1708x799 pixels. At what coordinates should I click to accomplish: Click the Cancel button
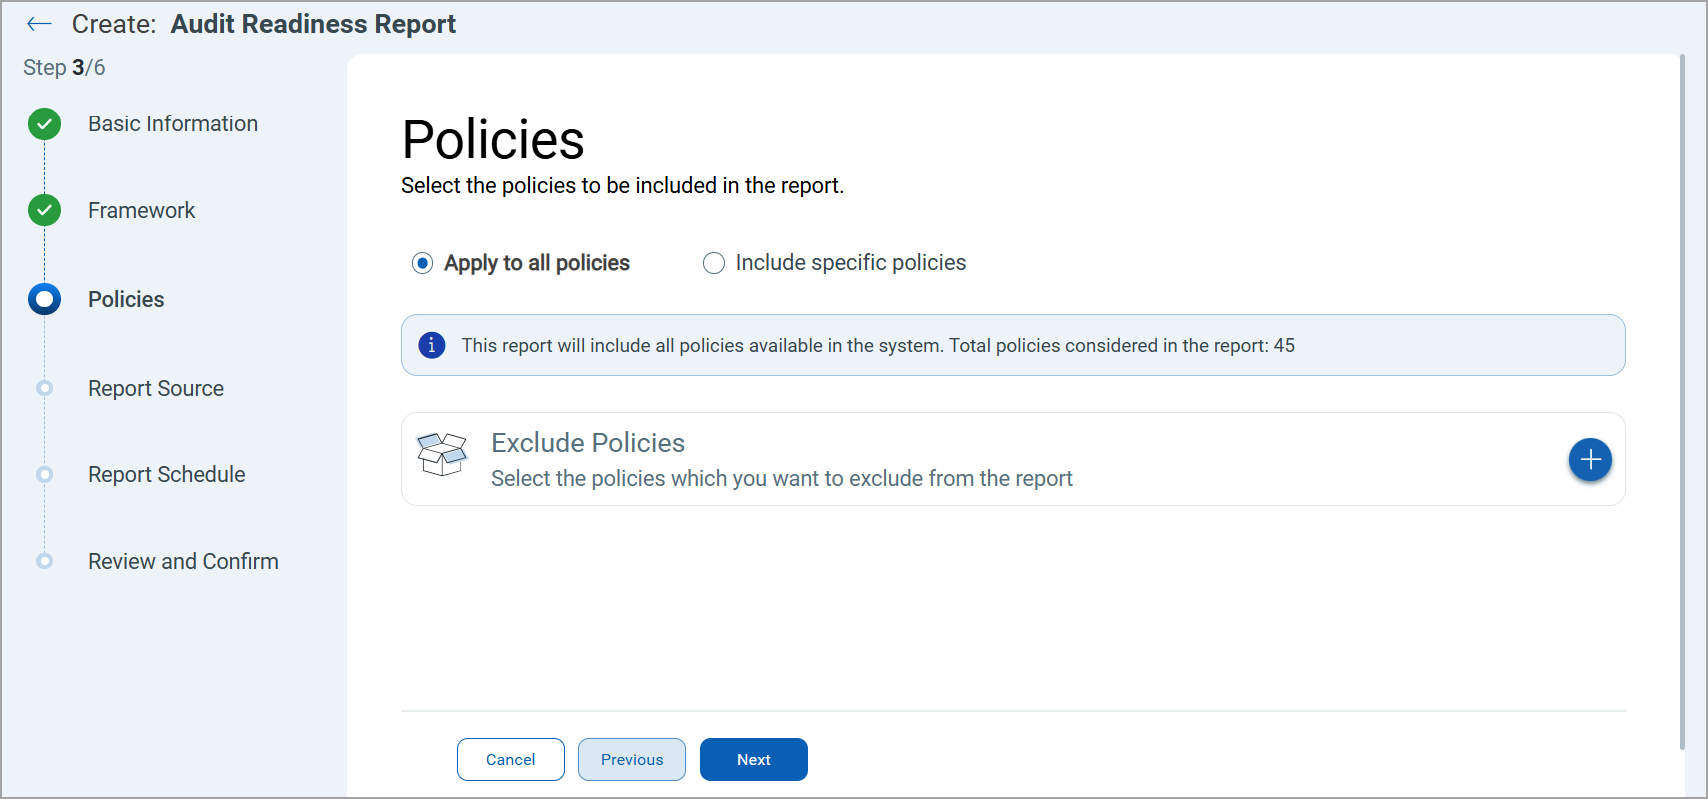coord(511,760)
